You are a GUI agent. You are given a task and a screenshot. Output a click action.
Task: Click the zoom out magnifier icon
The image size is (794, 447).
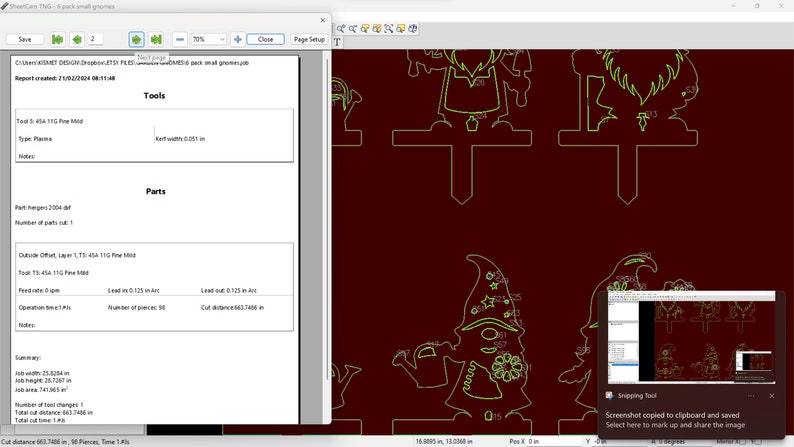pos(353,29)
